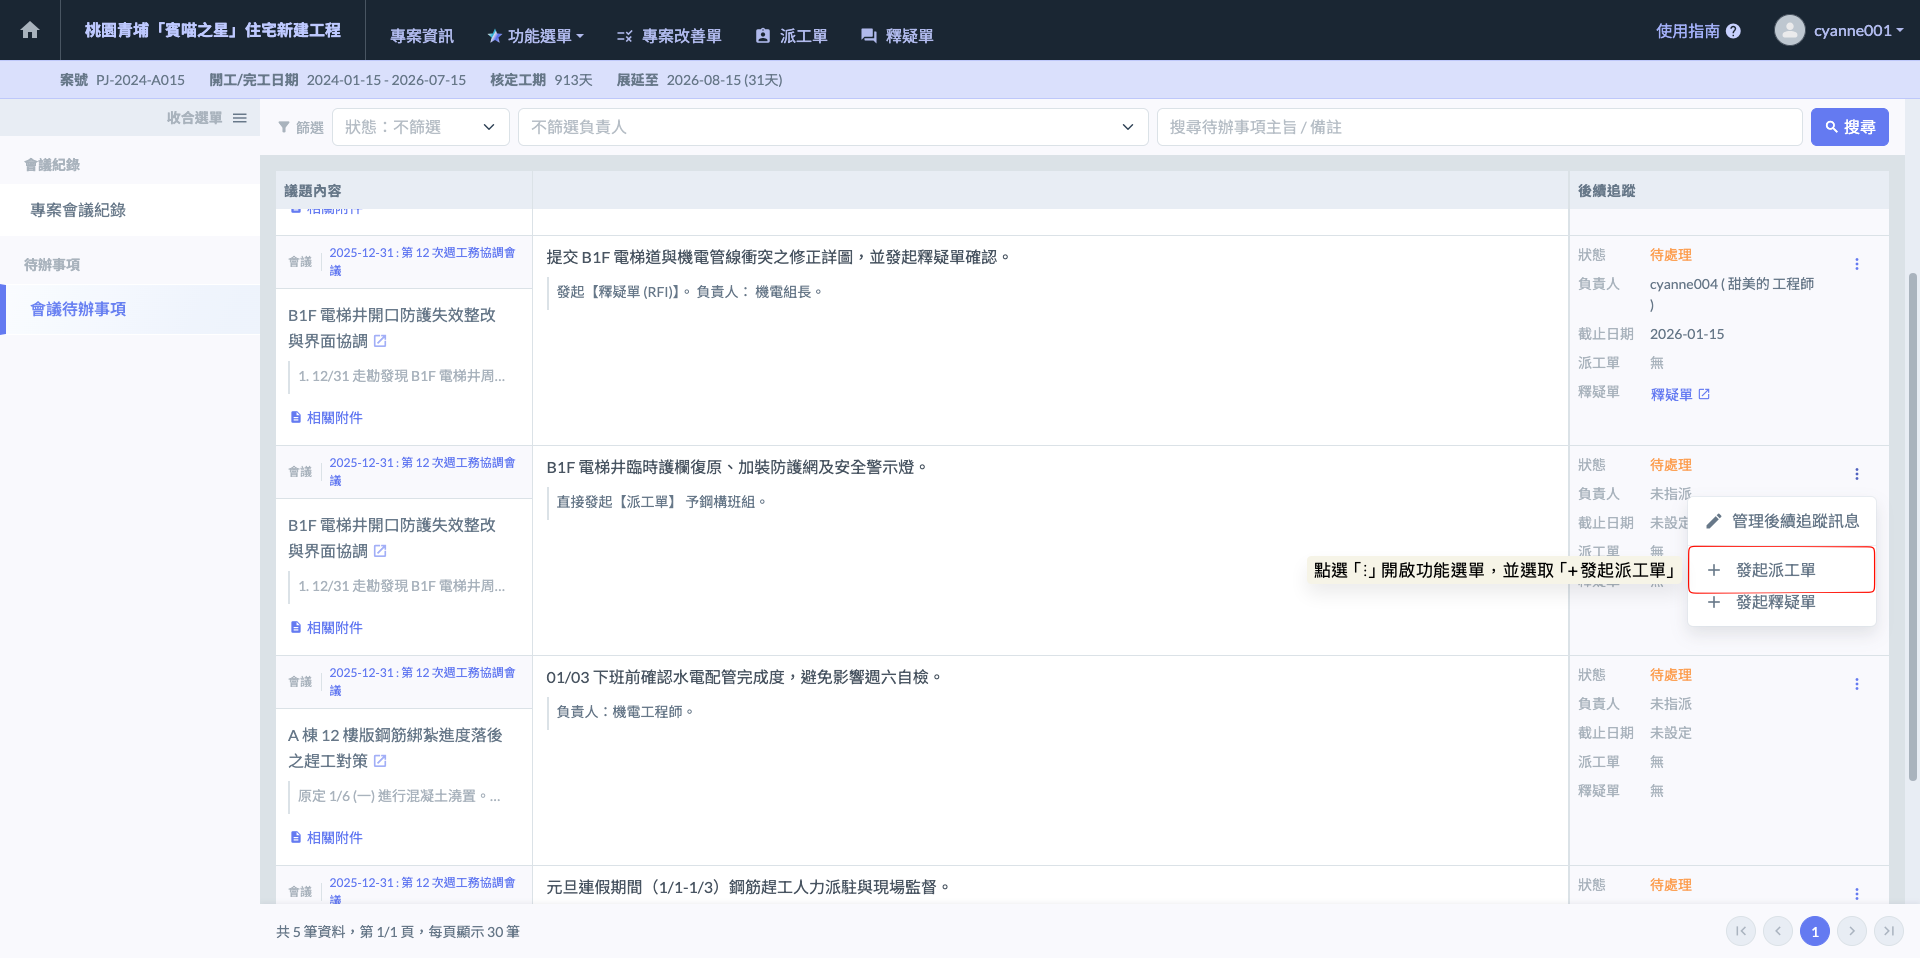Go to the last page with pagination icon

pos(1888,931)
